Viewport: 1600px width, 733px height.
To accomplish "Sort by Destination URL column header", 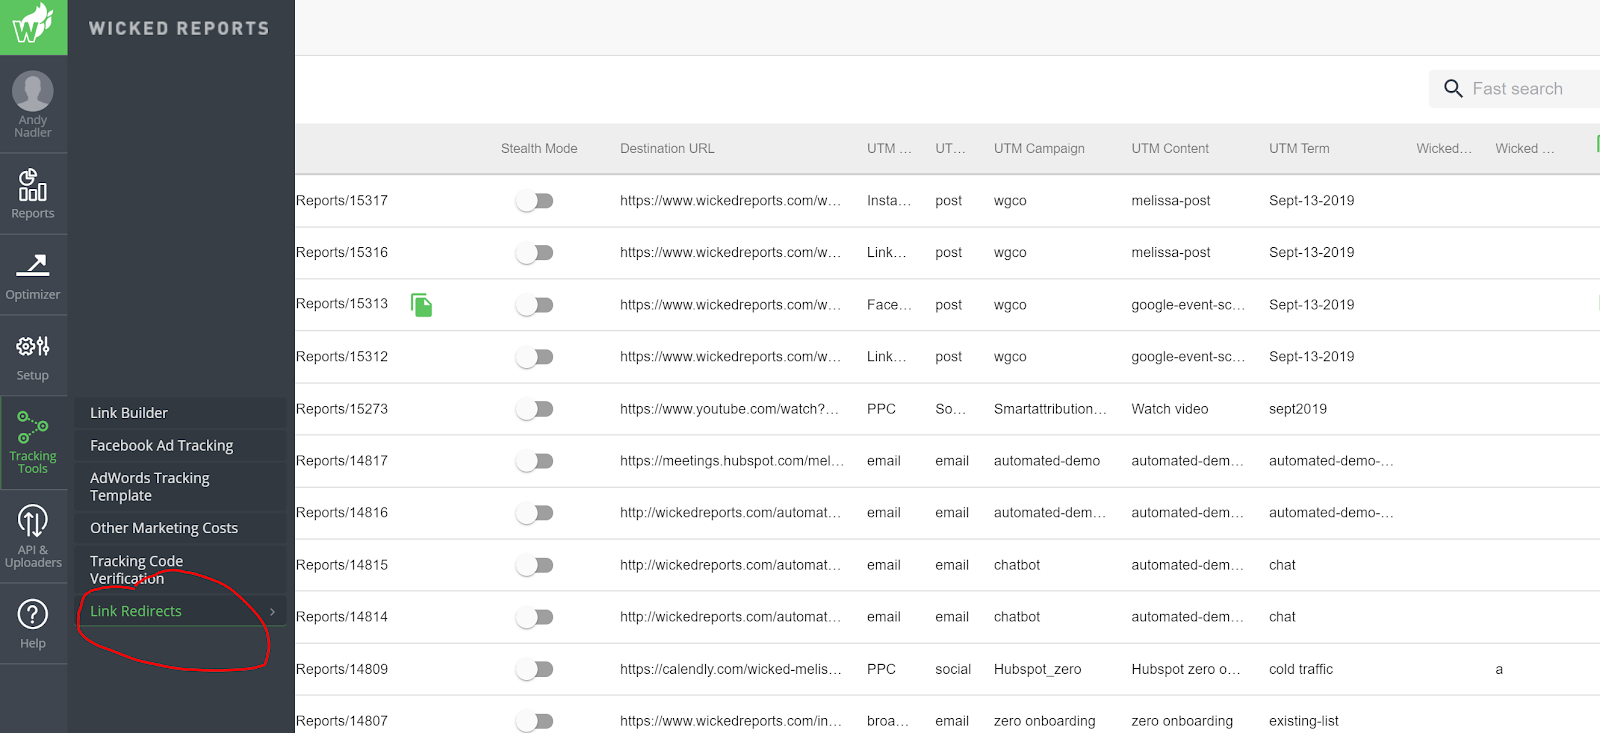I will (x=667, y=148).
